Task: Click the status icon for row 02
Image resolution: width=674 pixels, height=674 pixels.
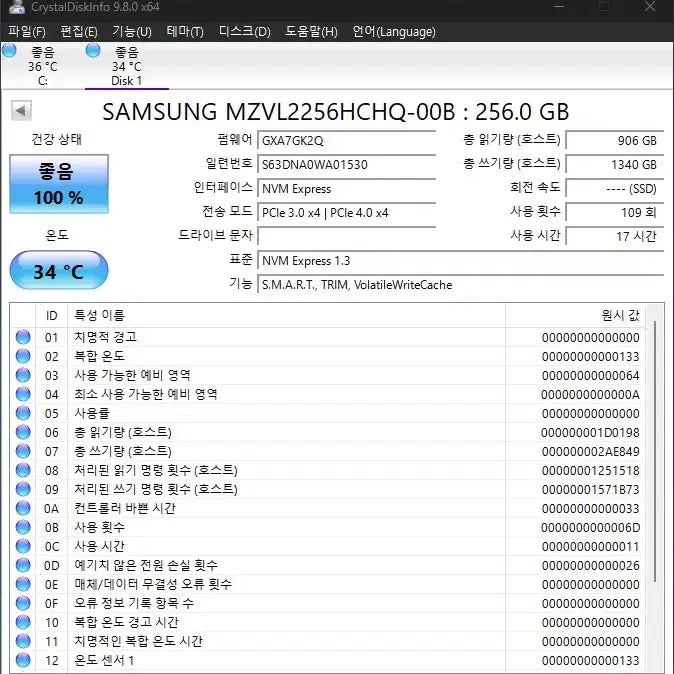Action: pos(23,356)
